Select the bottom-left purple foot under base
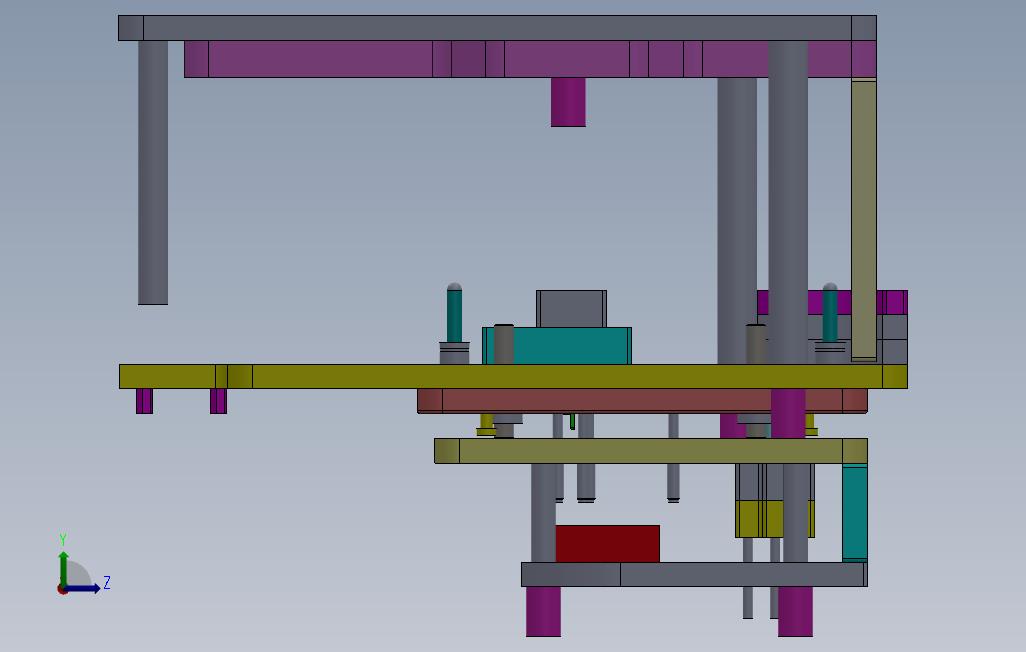Viewport: 1026px width, 652px height. 543,611
